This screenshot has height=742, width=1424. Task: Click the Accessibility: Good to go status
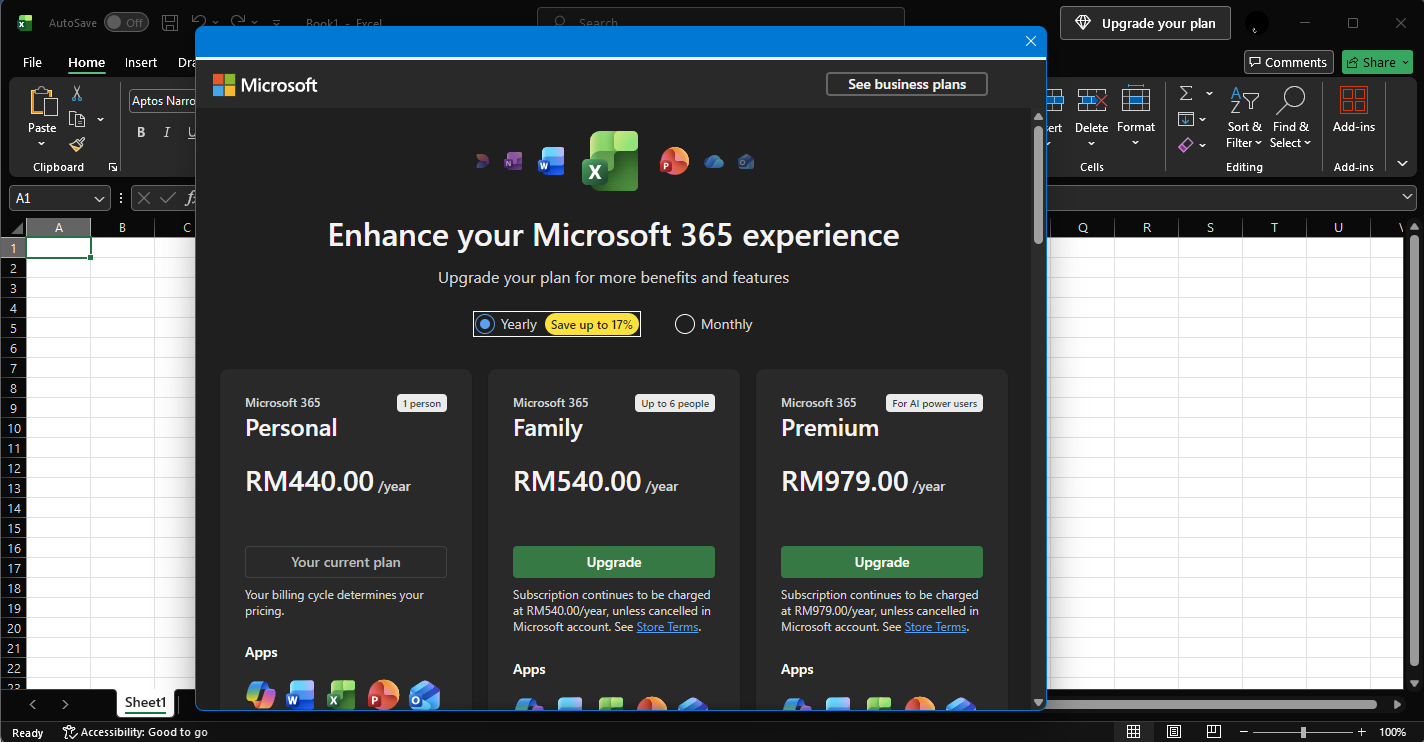click(x=135, y=732)
